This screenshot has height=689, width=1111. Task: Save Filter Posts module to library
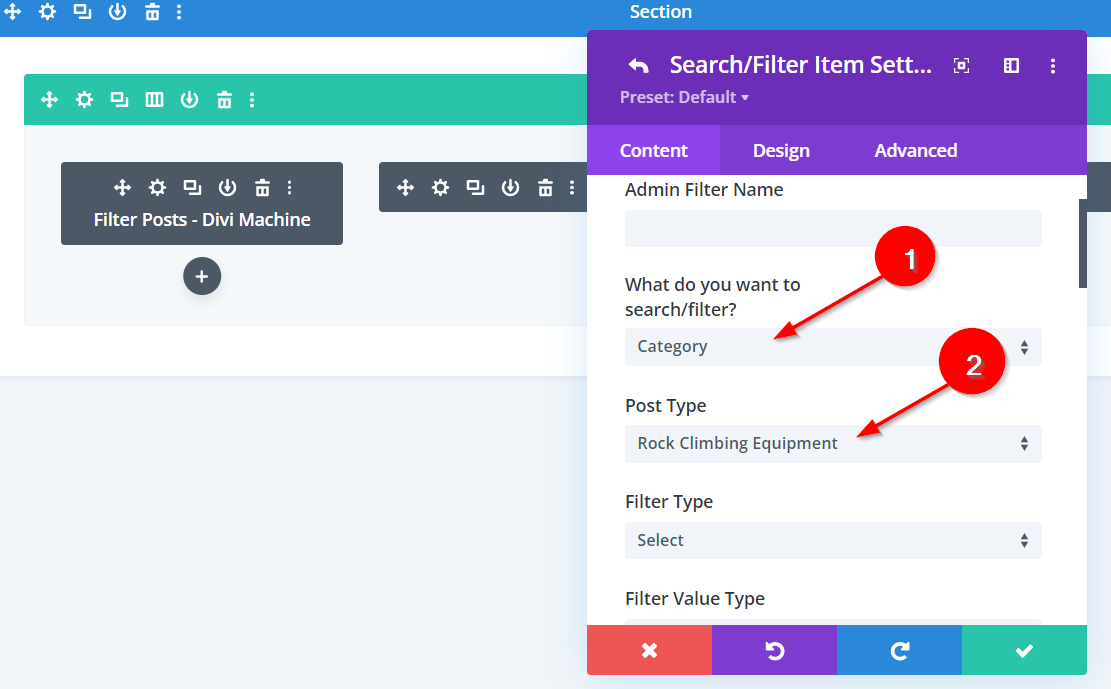point(227,187)
